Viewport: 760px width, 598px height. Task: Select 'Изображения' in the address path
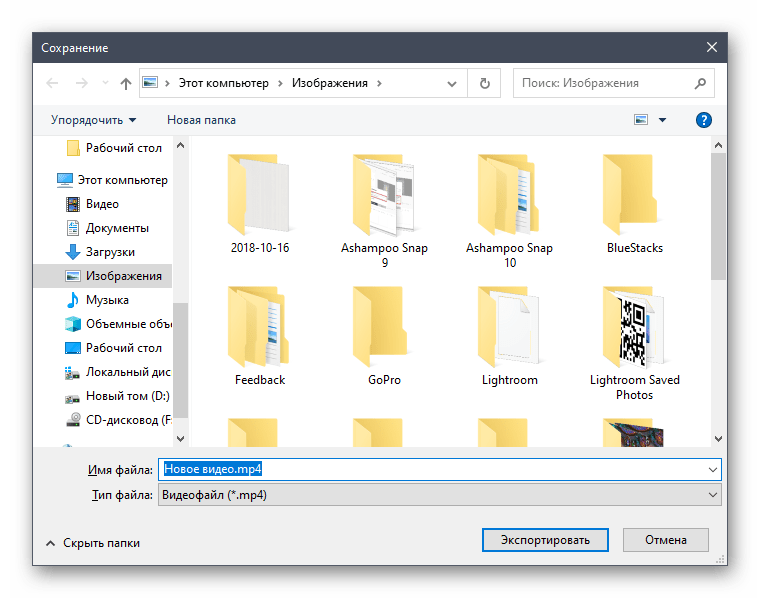click(330, 83)
